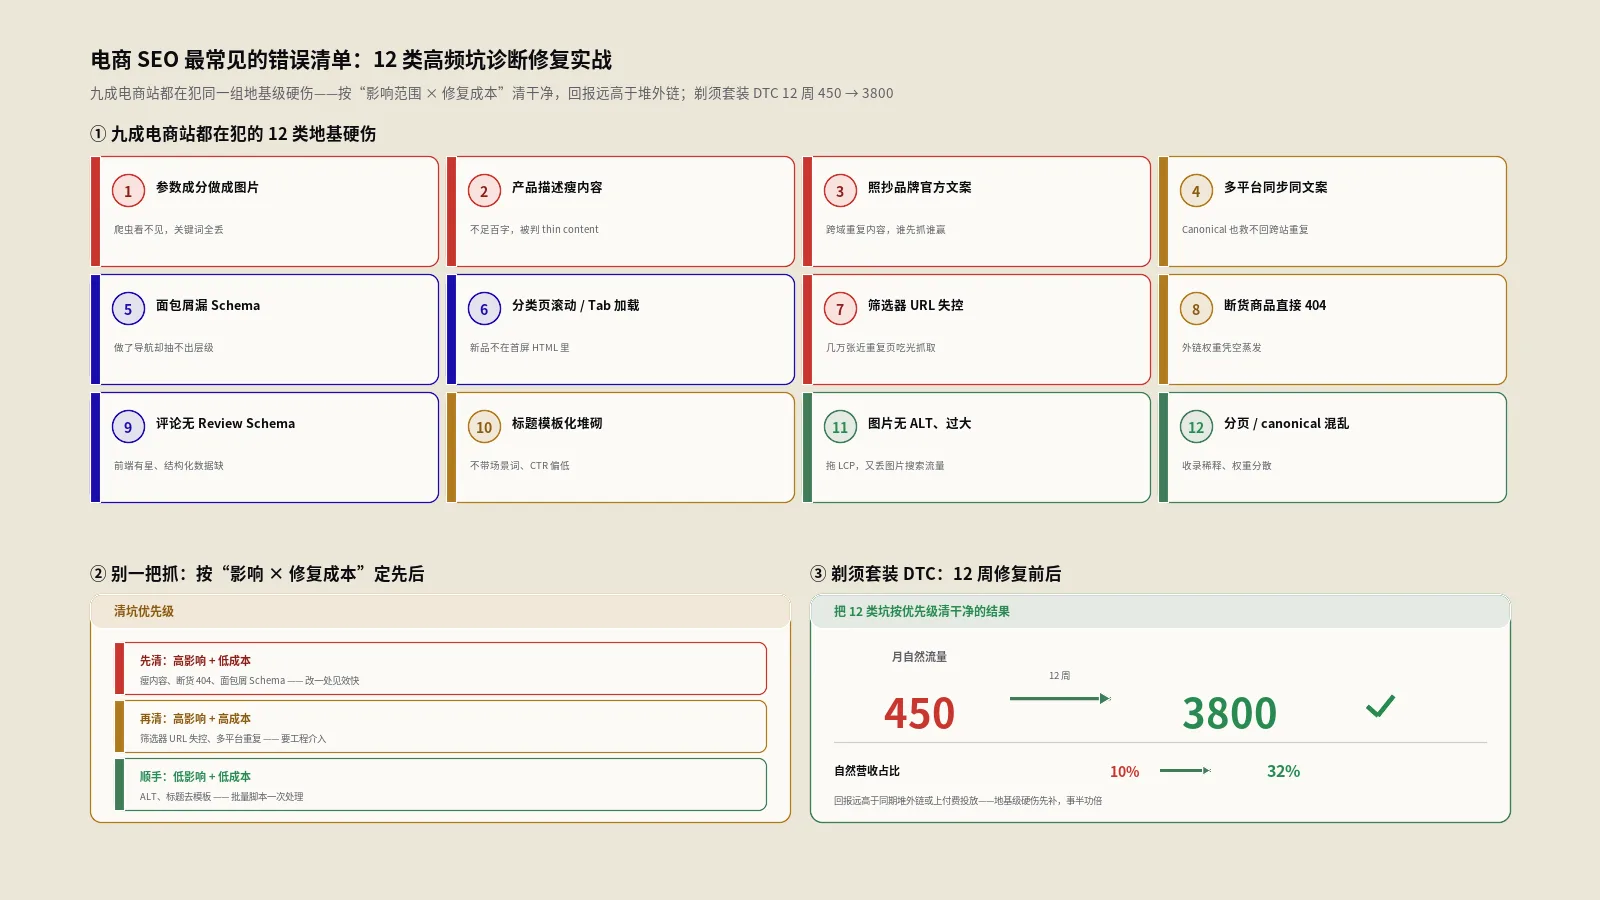The height and width of the screenshot is (900, 1600).
Task: Click the description 'Canonical 也救不回跨站重复'
Action: [x=1245, y=229]
